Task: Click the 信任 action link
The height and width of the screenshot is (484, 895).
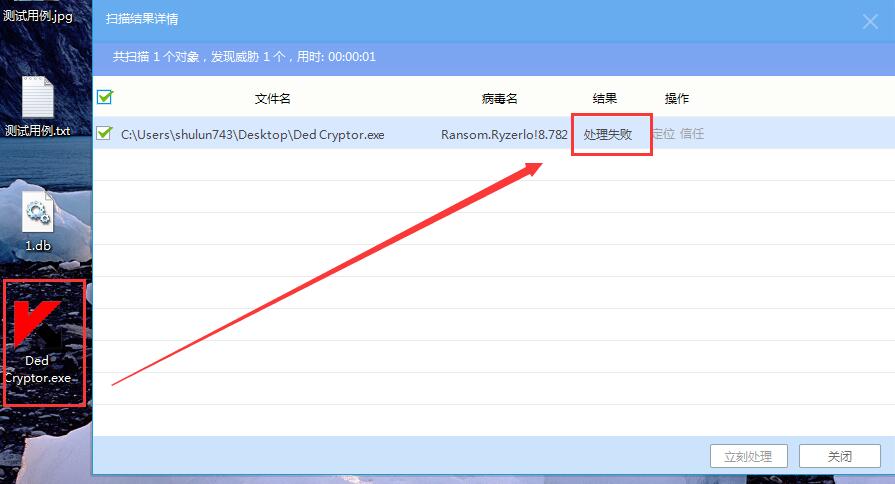Action: (692, 134)
